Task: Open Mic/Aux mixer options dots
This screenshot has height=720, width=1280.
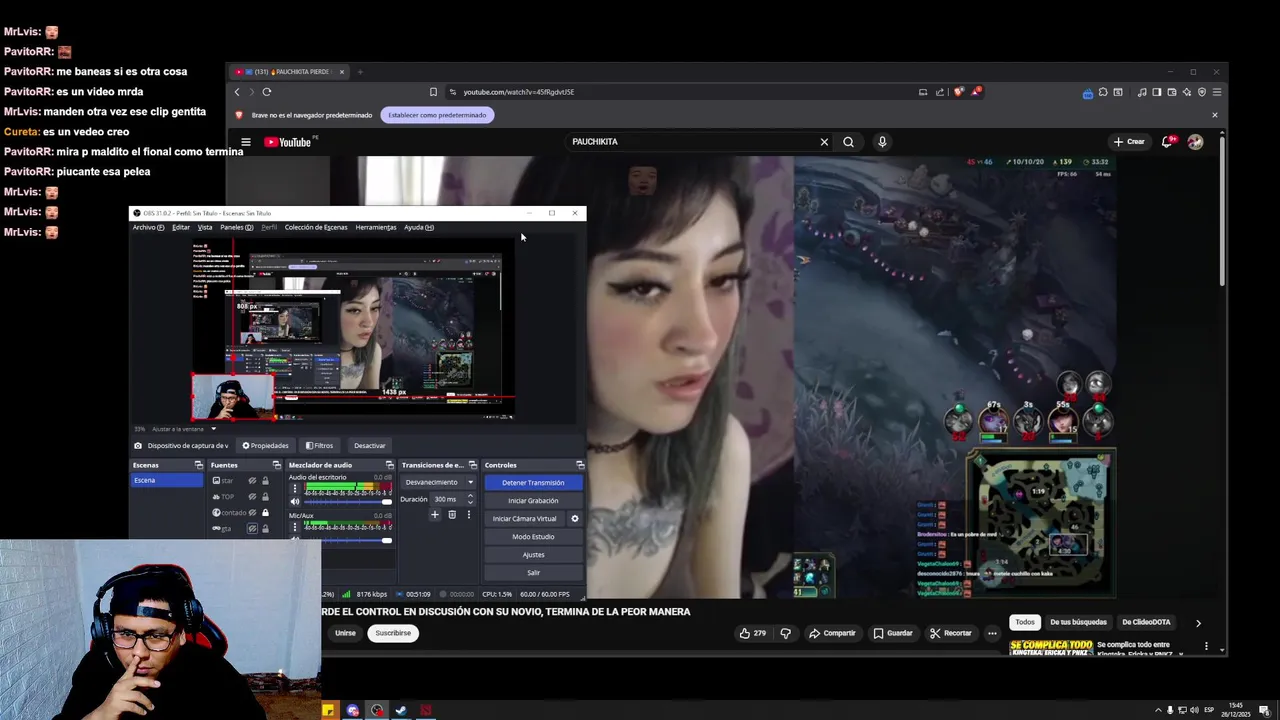Action: (295, 527)
